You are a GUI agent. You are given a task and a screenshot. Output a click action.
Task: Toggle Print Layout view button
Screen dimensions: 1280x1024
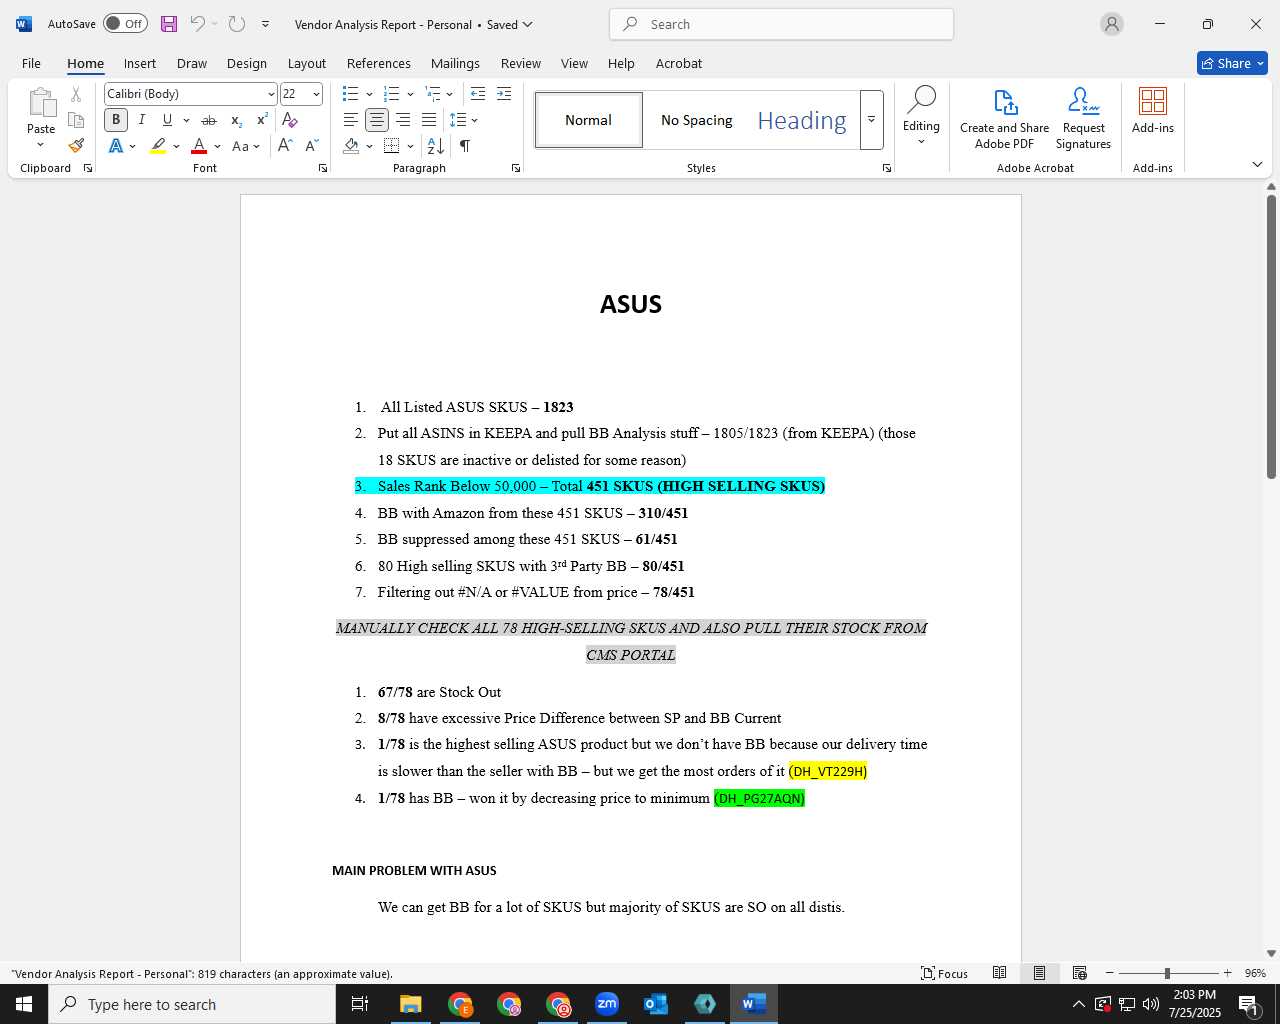[1039, 973]
